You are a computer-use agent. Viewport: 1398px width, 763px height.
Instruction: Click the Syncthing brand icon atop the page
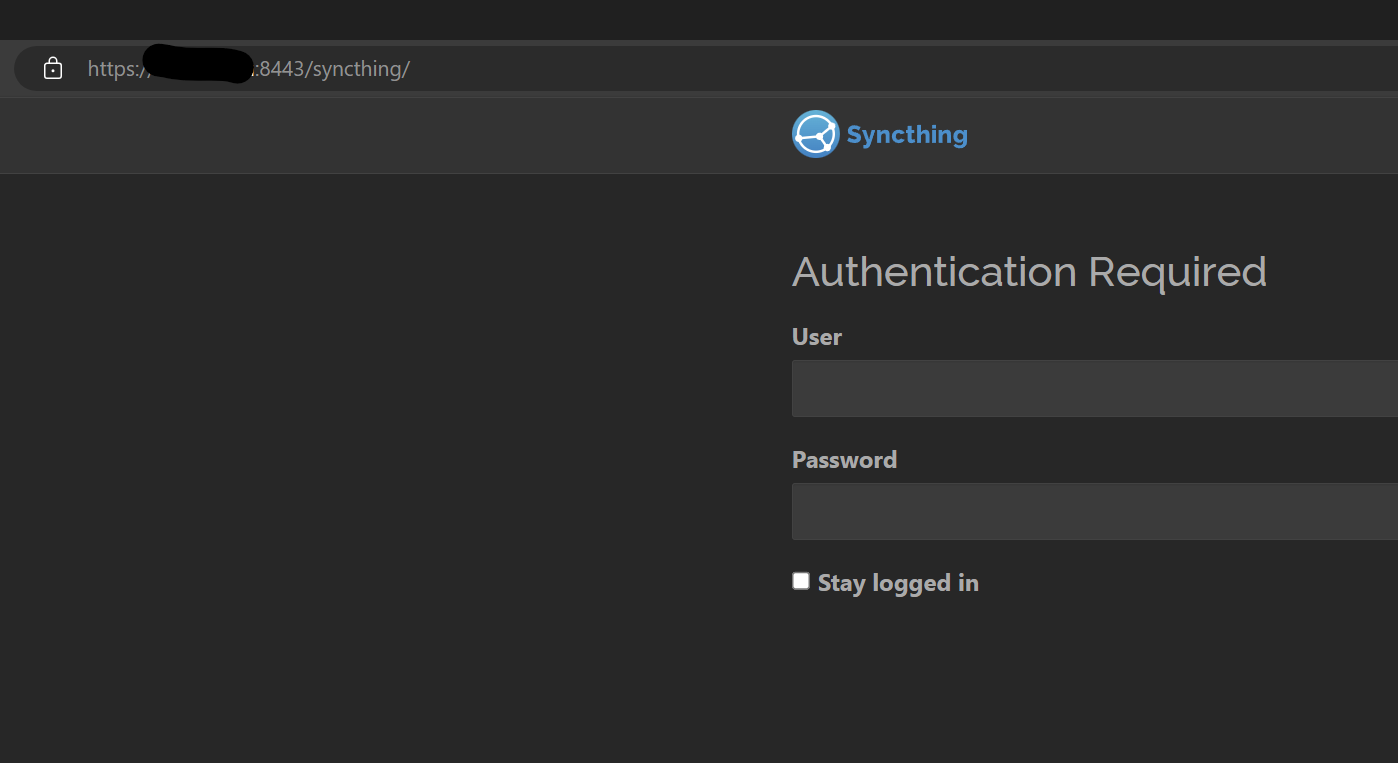(815, 133)
